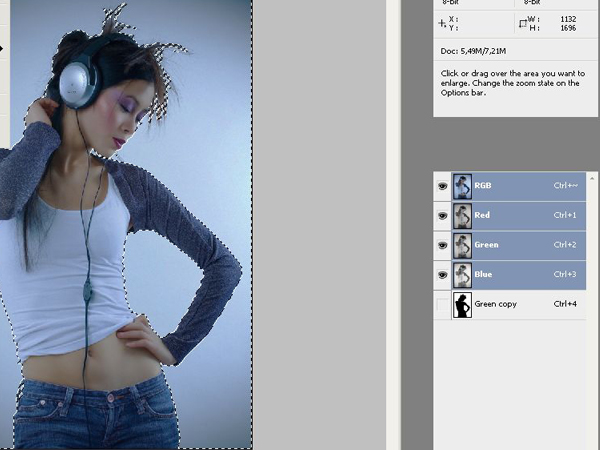This screenshot has width=600, height=450.
Task: Click the Doc size readout
Action: pyautogui.click(x=473, y=51)
